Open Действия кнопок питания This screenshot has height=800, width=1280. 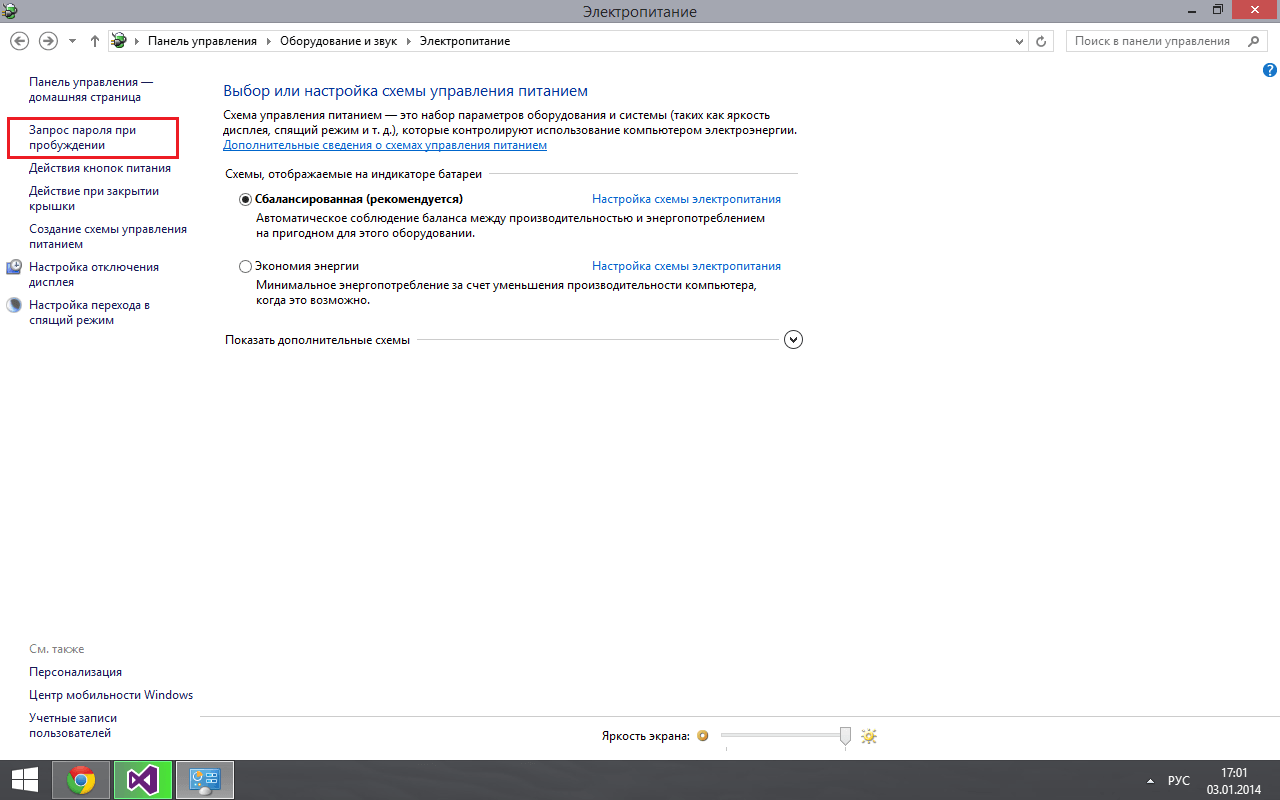tap(100, 168)
